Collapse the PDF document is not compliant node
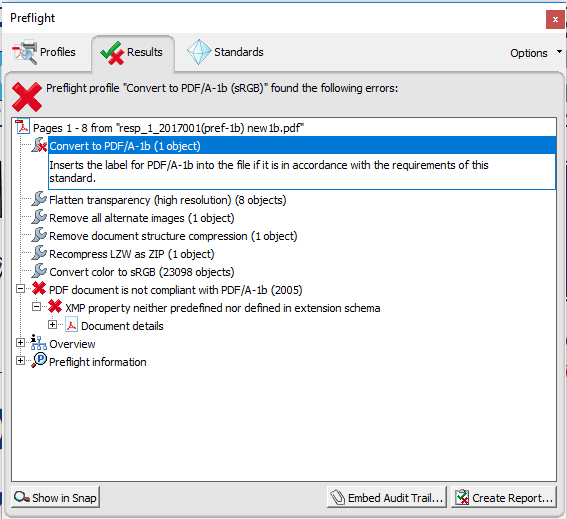The width and height of the screenshot is (567, 519). [21, 289]
